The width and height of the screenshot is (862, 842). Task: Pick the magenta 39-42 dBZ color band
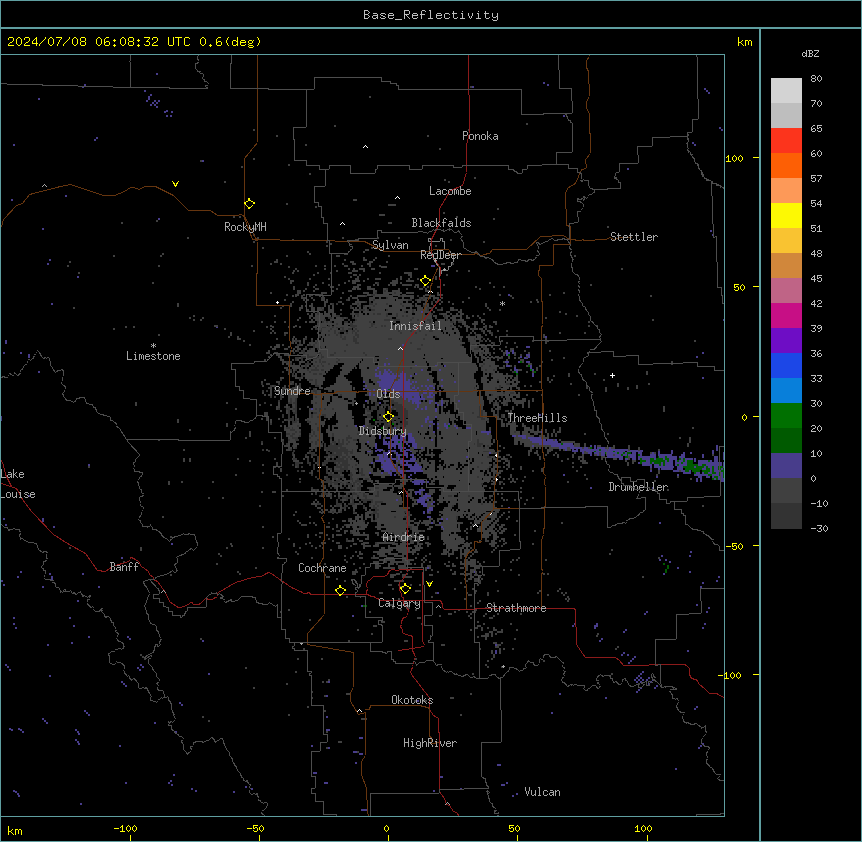pyautogui.click(x=786, y=315)
